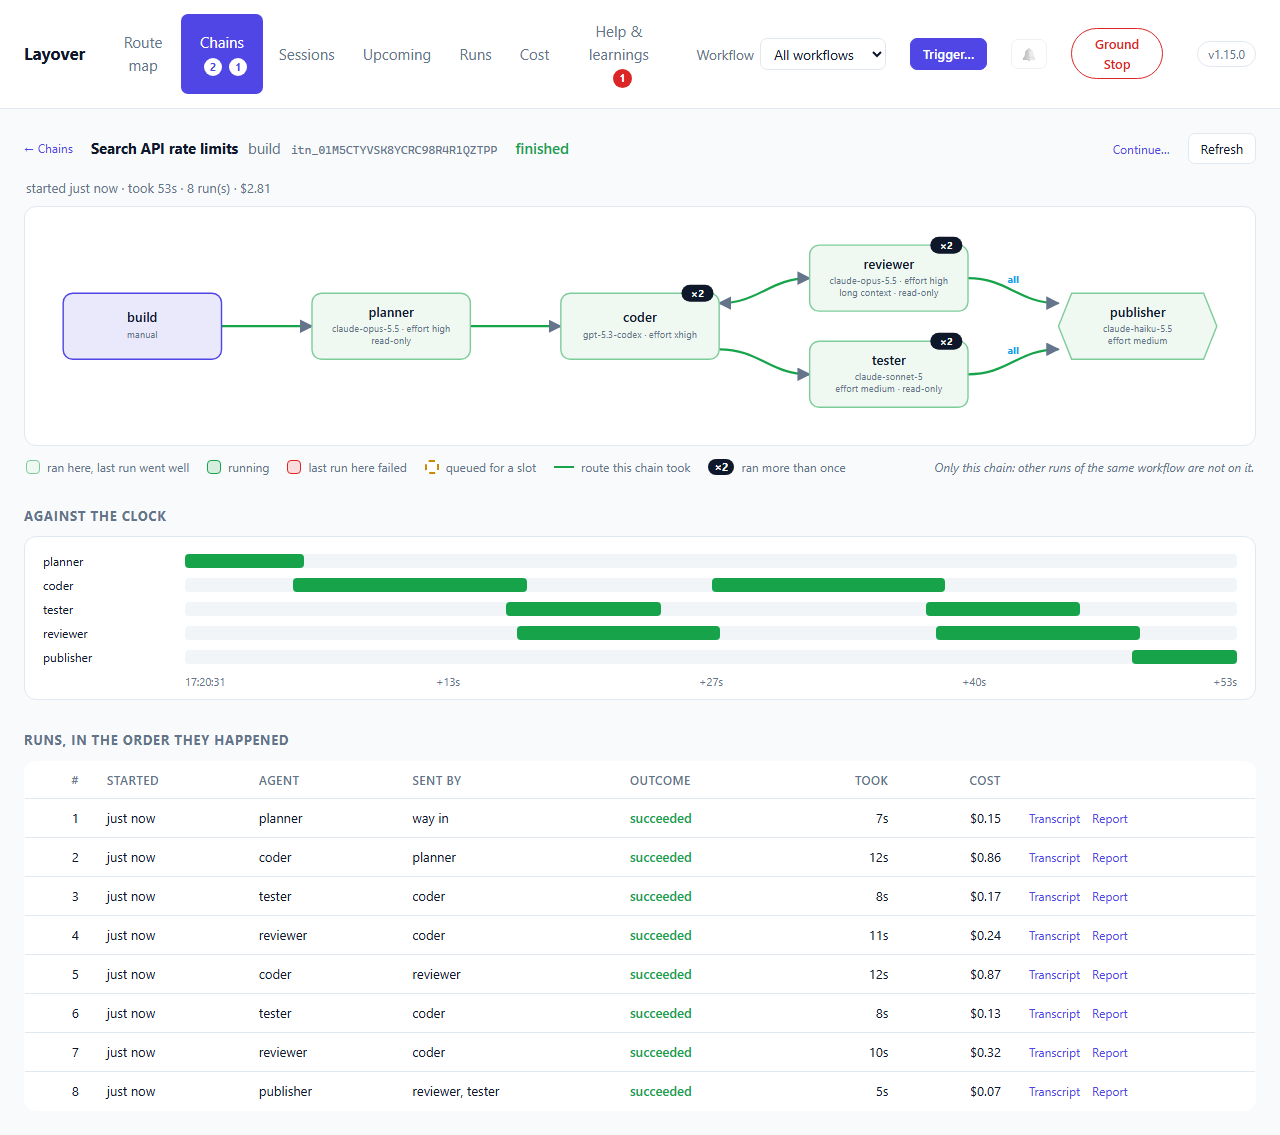
Task: Open Report for run 7 costing $0.32
Action: 1110,1053
